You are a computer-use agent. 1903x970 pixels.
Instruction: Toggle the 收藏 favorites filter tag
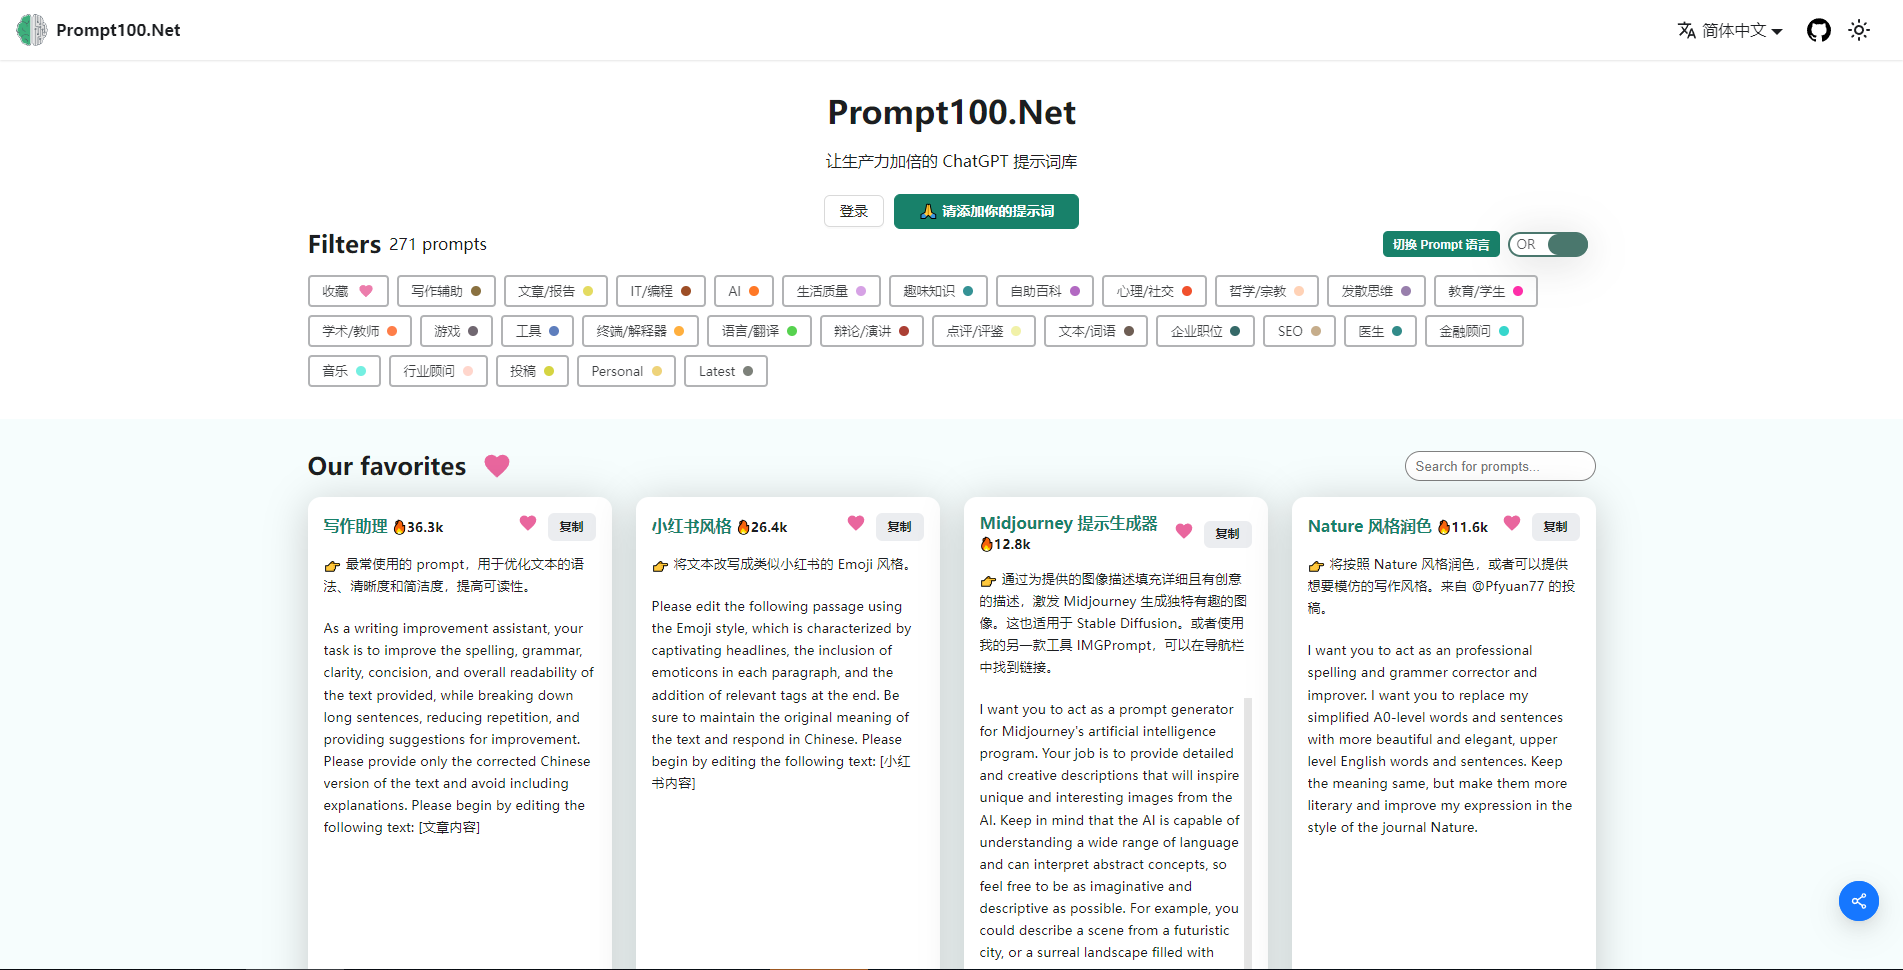[x=348, y=291]
